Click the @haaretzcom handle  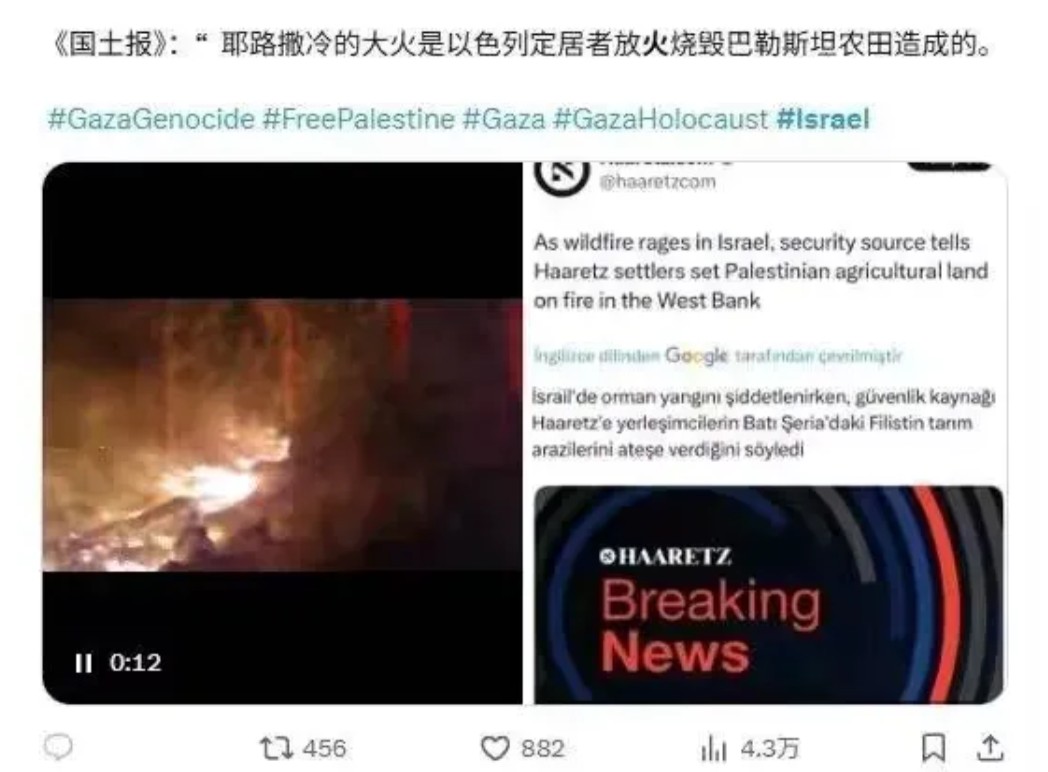click(x=657, y=182)
